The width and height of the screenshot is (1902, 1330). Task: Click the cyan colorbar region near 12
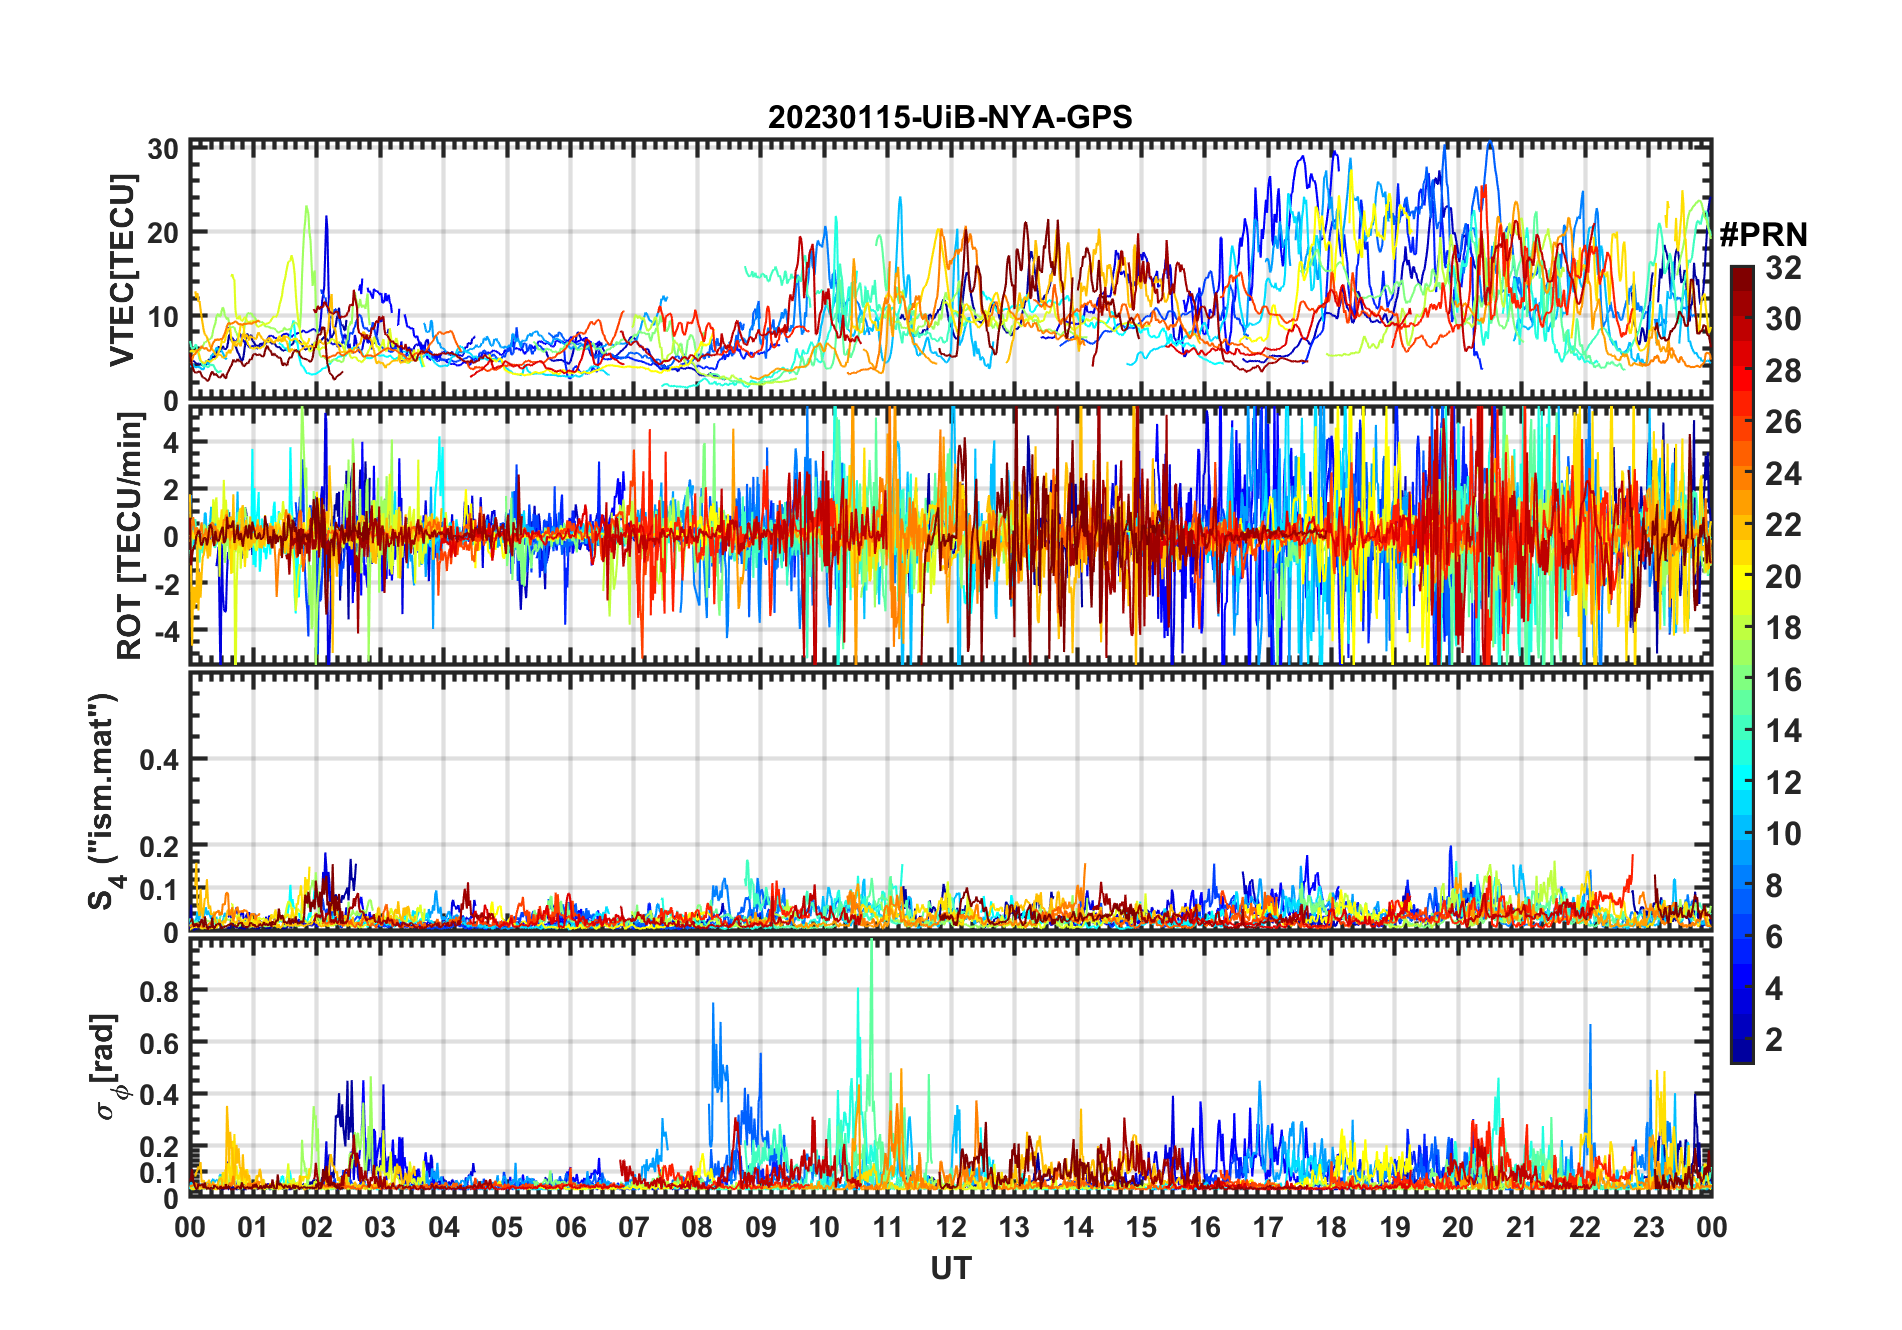(1742, 783)
